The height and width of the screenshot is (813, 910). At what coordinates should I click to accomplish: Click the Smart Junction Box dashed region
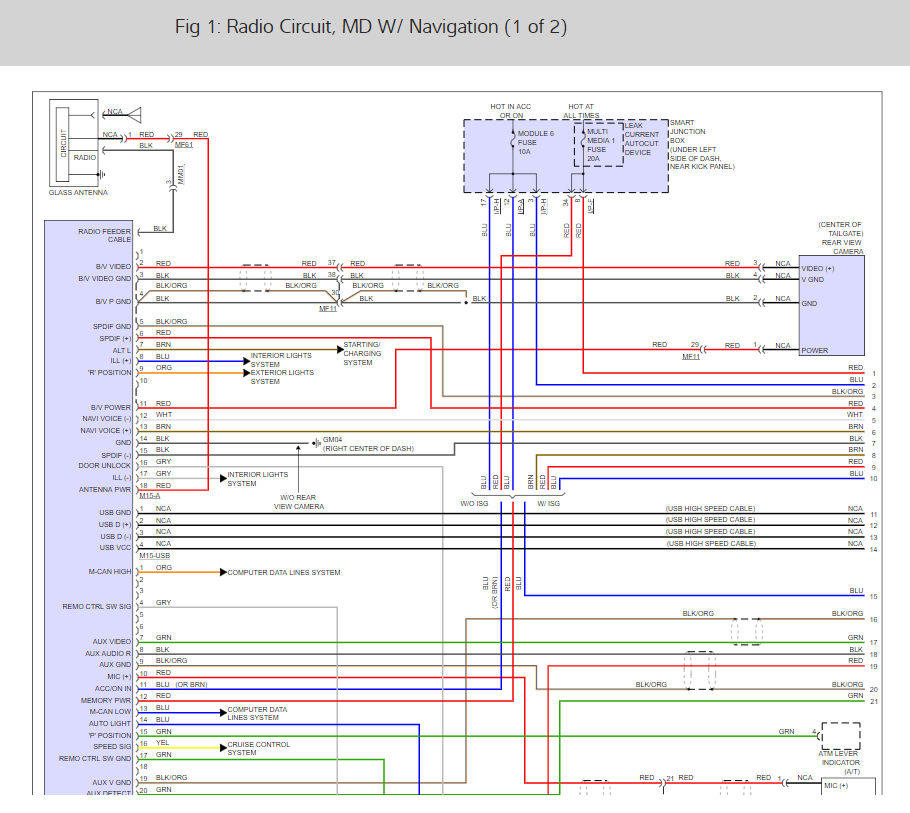[x=565, y=156]
